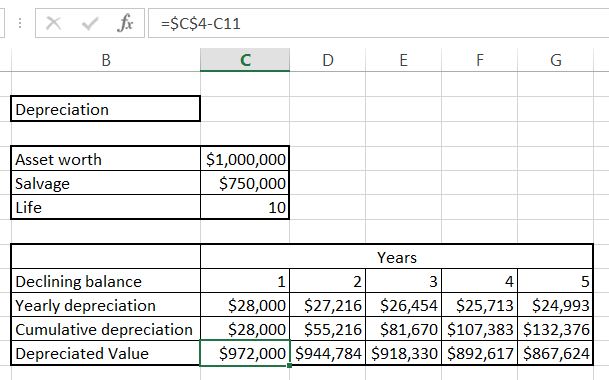Click the Cancel X icon in formula bar
Screen dimensions: 609x380
[x=53, y=23]
